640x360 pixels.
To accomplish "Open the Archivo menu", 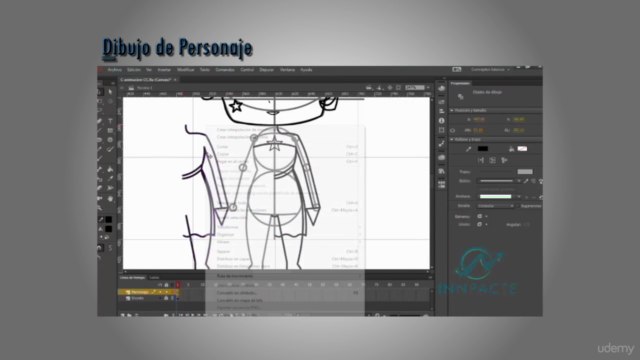I will 115,70.
